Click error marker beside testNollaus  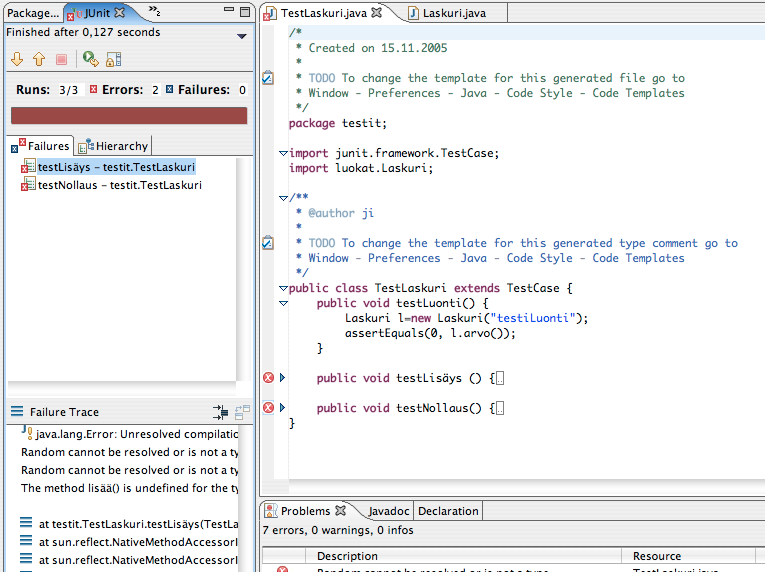tap(268, 407)
